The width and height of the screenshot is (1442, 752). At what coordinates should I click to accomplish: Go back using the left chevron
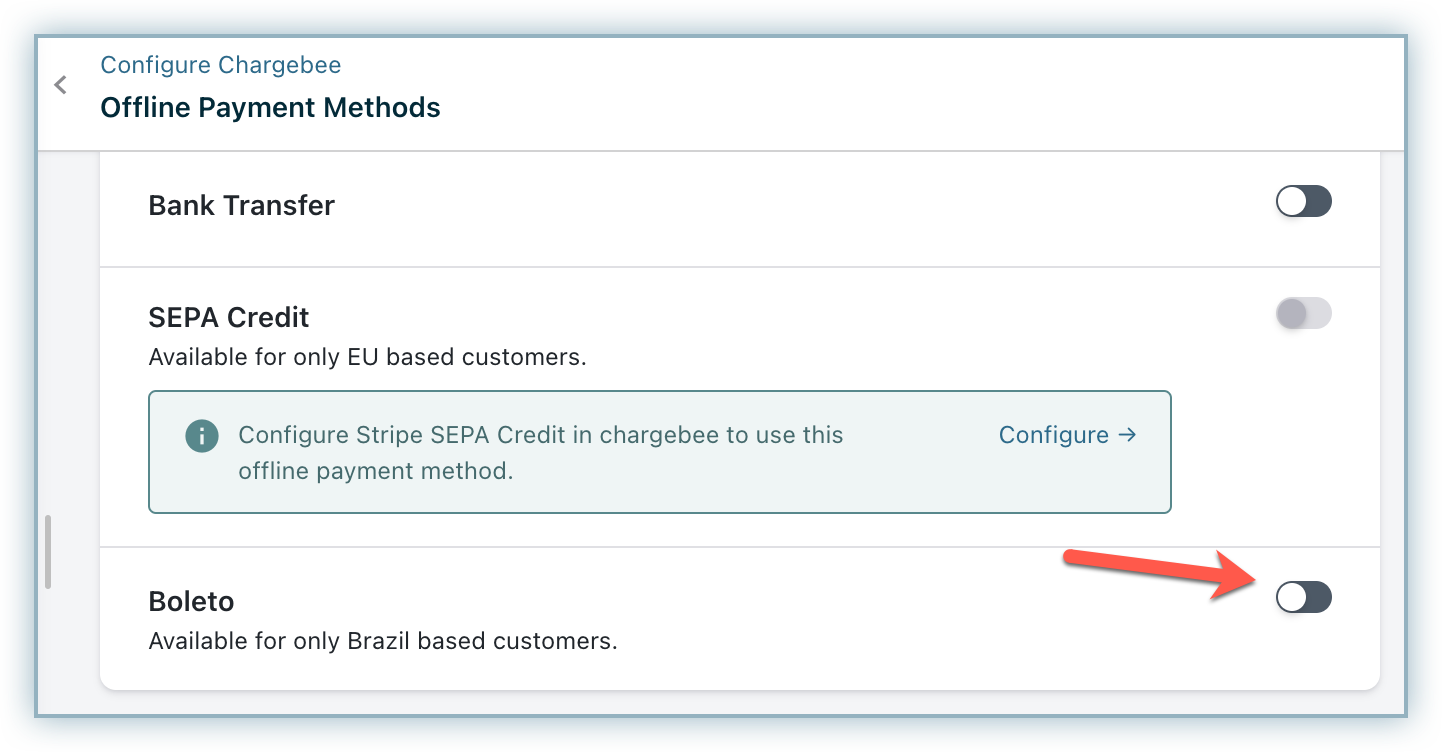pos(61,85)
